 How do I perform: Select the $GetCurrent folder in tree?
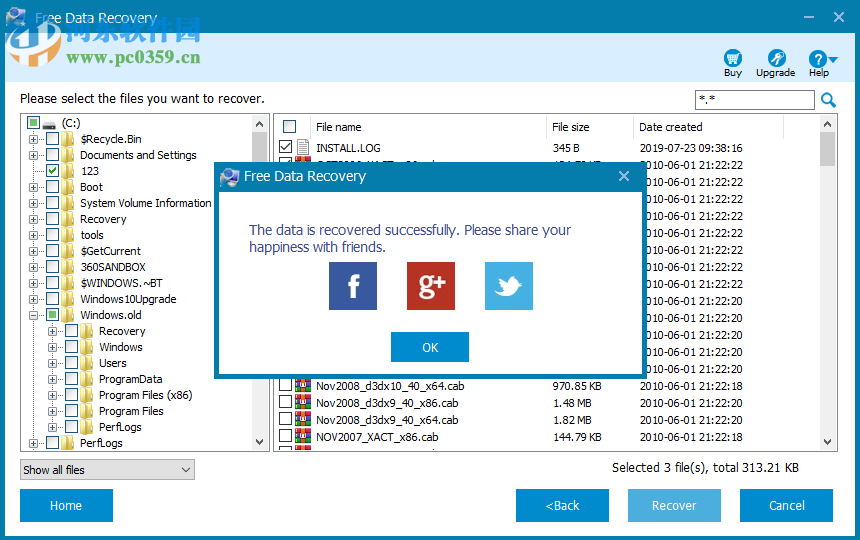[x=111, y=251]
